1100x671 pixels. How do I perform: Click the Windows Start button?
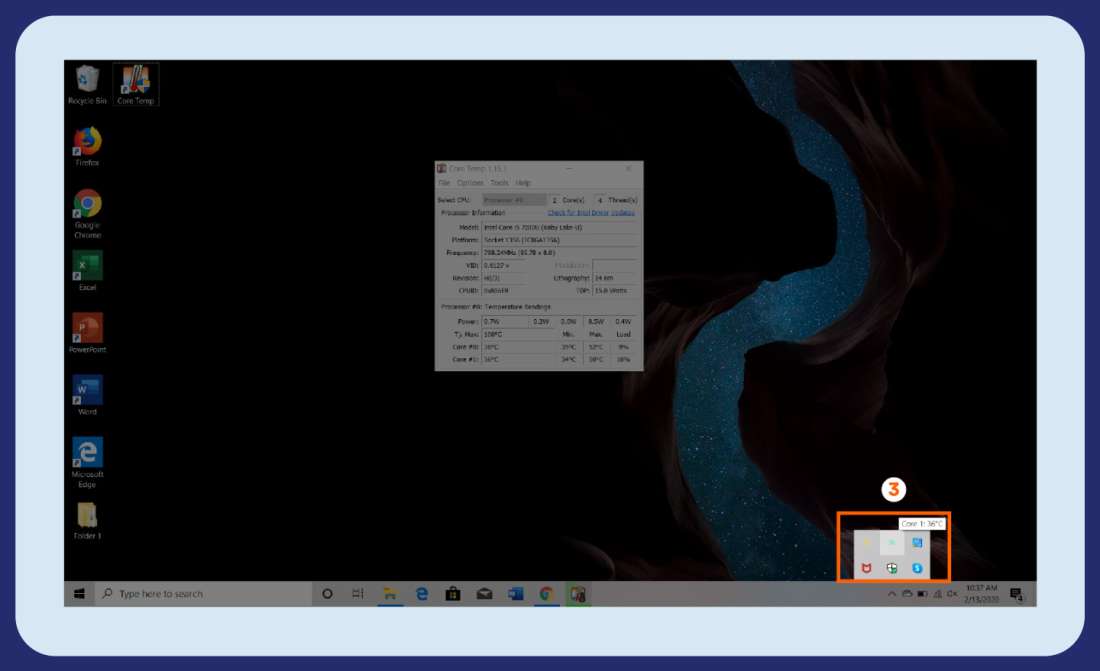[x=80, y=593]
